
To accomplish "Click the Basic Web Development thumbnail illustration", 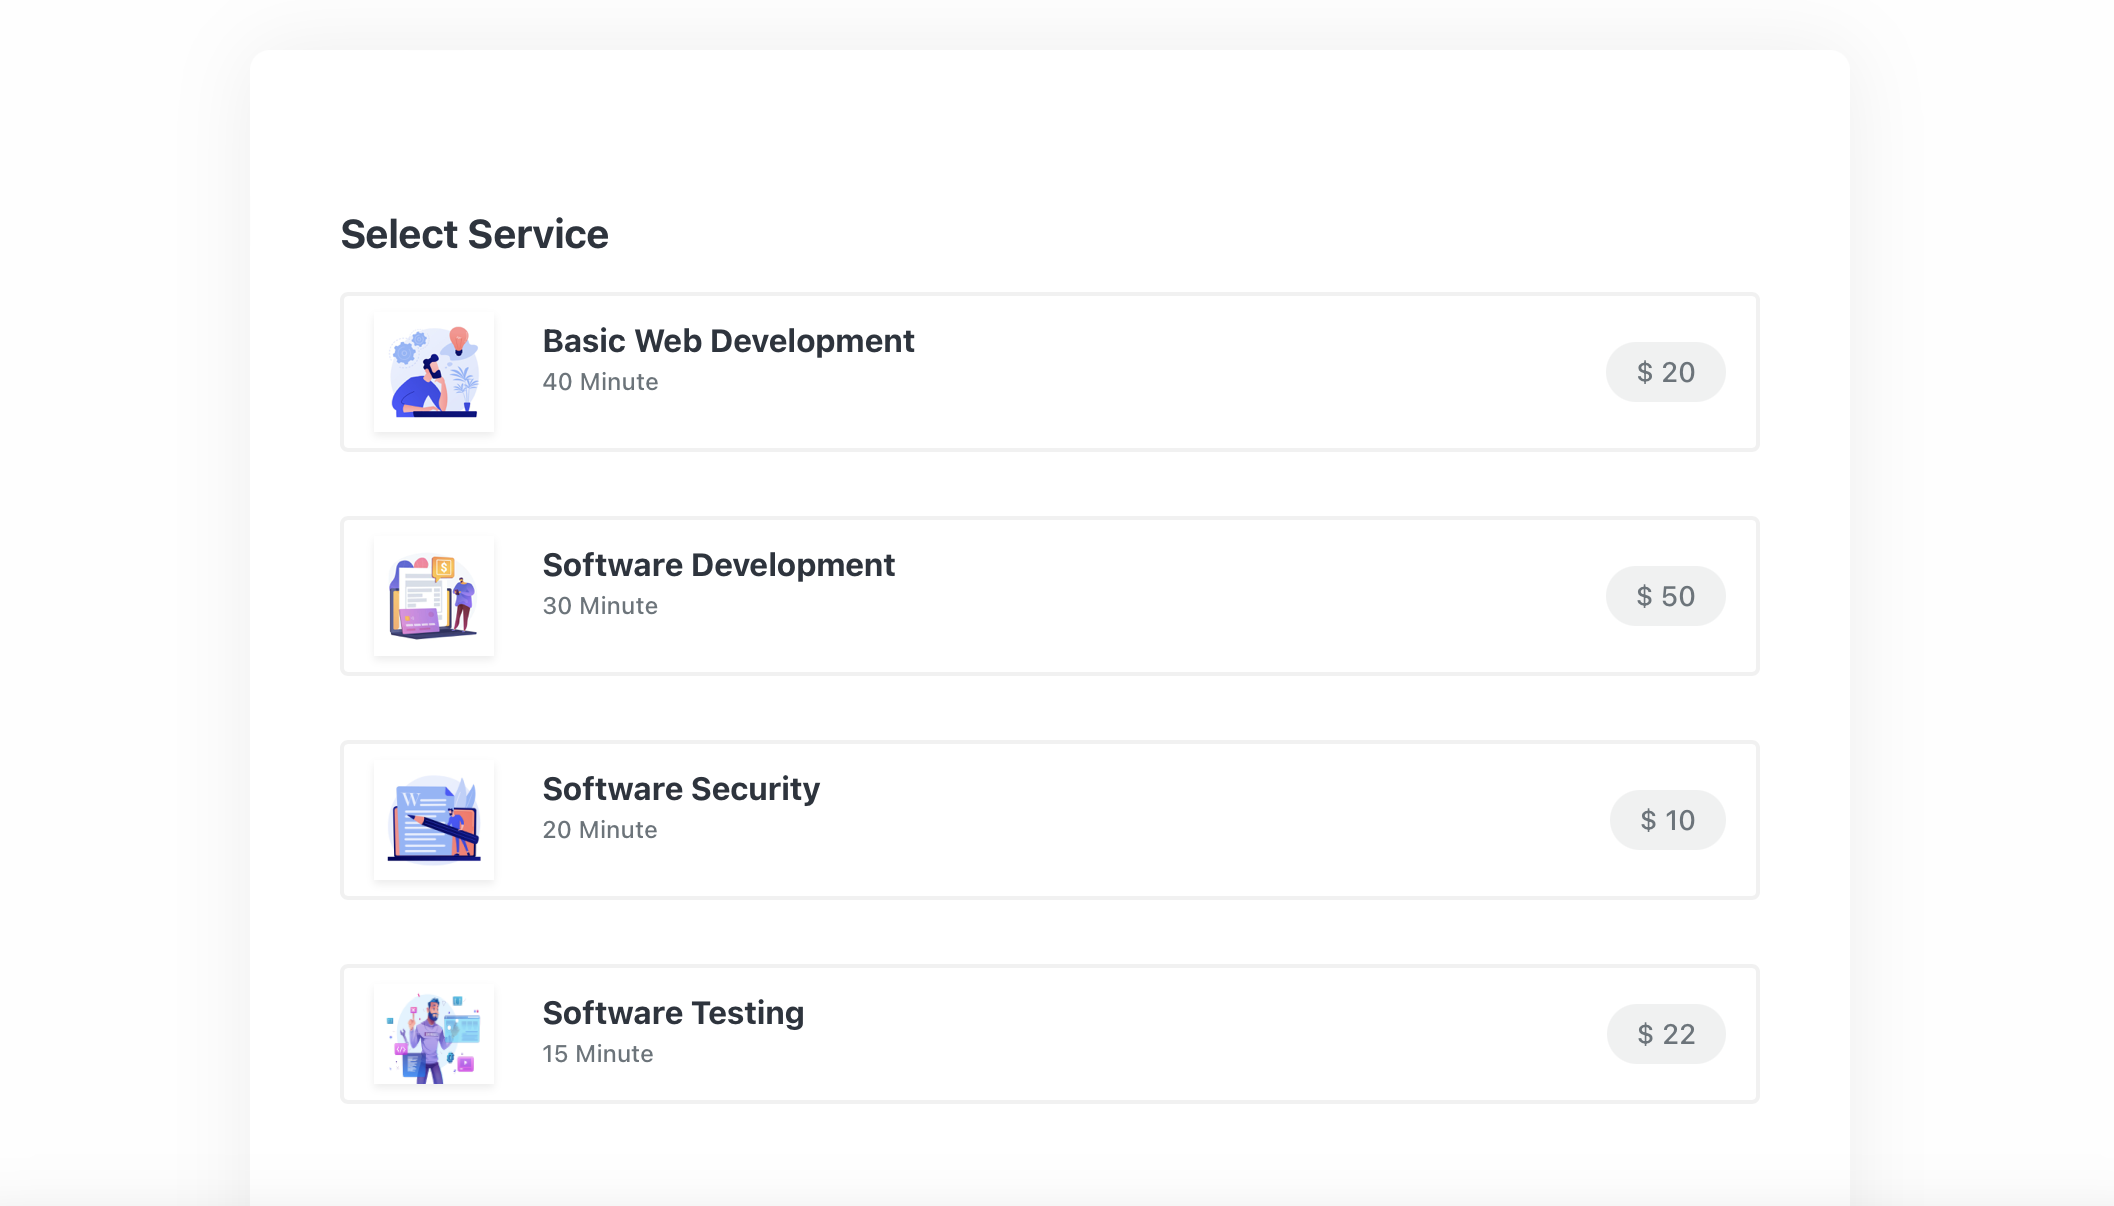I will coord(434,372).
